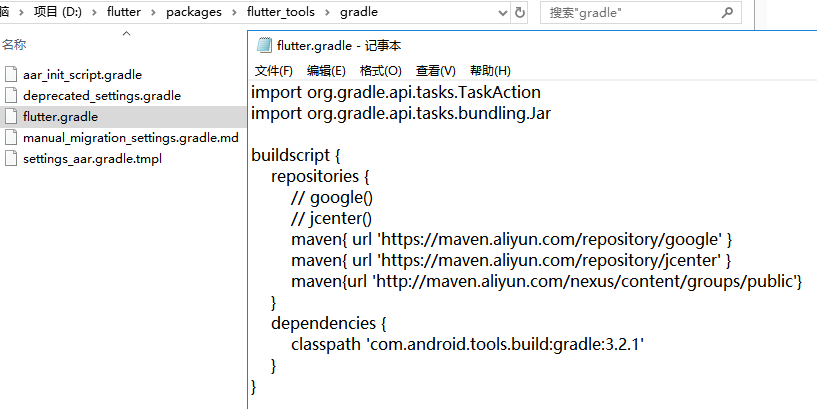Screen dimensions: 817x409
Task: Go to 项目 (D:) in breadcrumb
Action: (x=58, y=12)
